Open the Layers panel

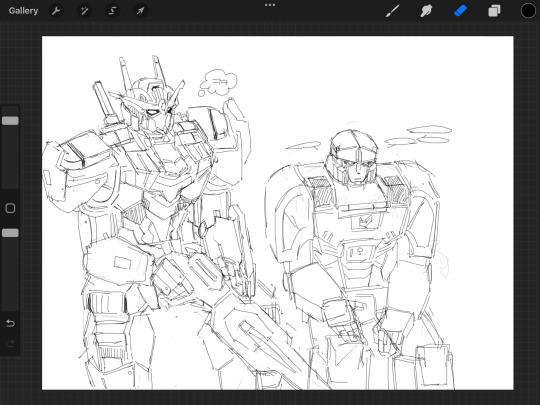494,11
